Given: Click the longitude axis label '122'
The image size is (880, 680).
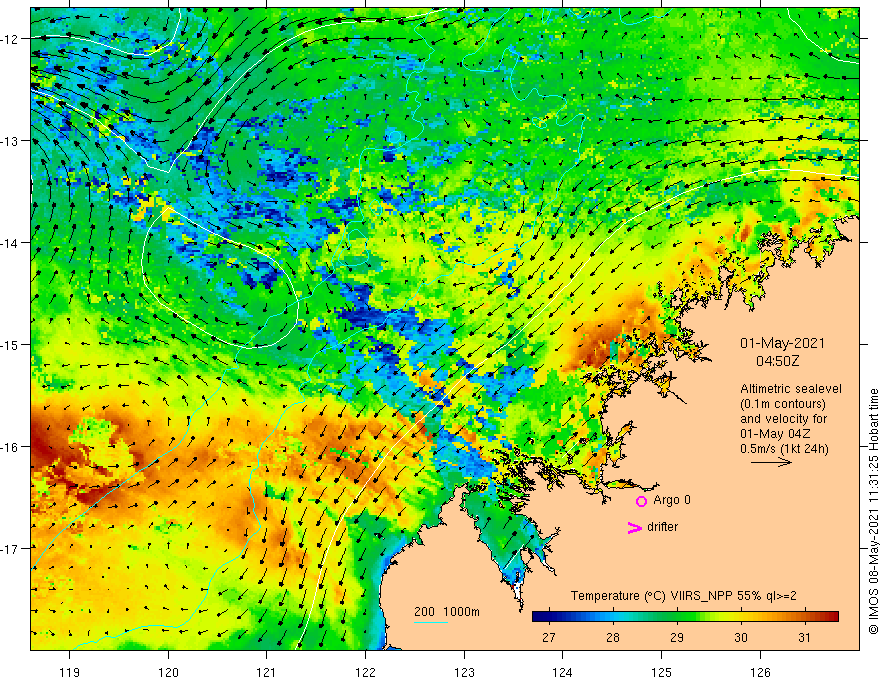Looking at the screenshot, I should click(365, 672).
